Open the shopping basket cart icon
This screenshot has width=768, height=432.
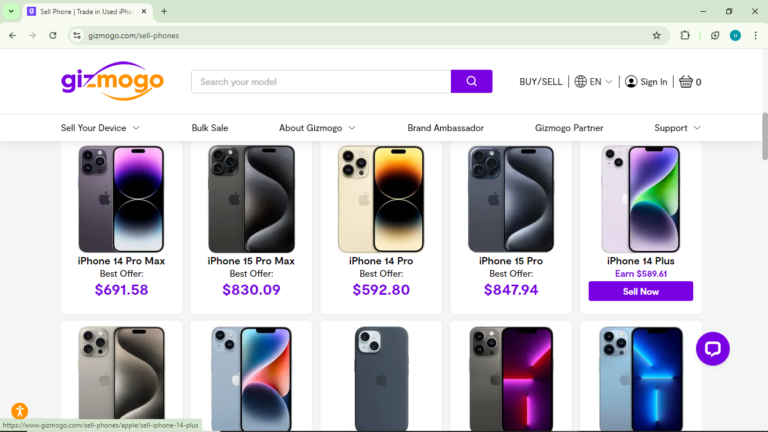686,82
